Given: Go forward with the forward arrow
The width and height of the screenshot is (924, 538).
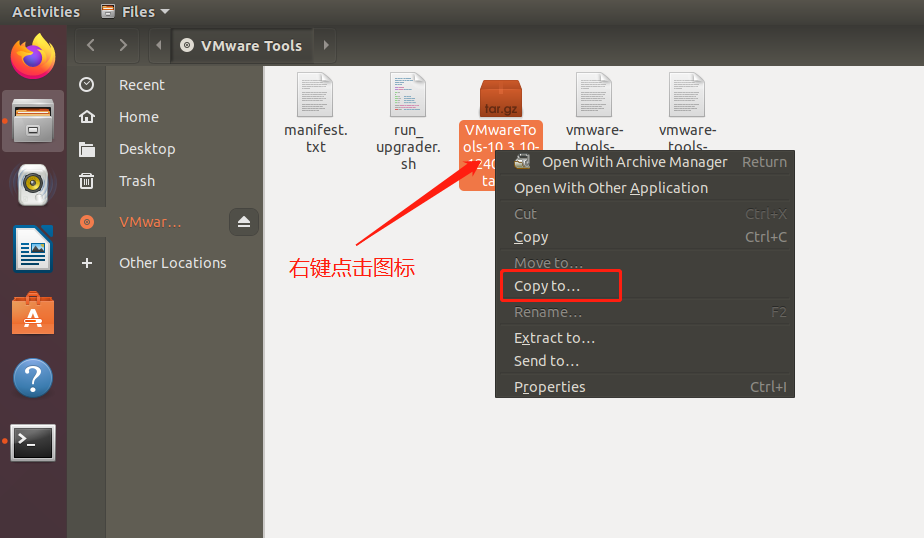Looking at the screenshot, I should click(x=123, y=45).
